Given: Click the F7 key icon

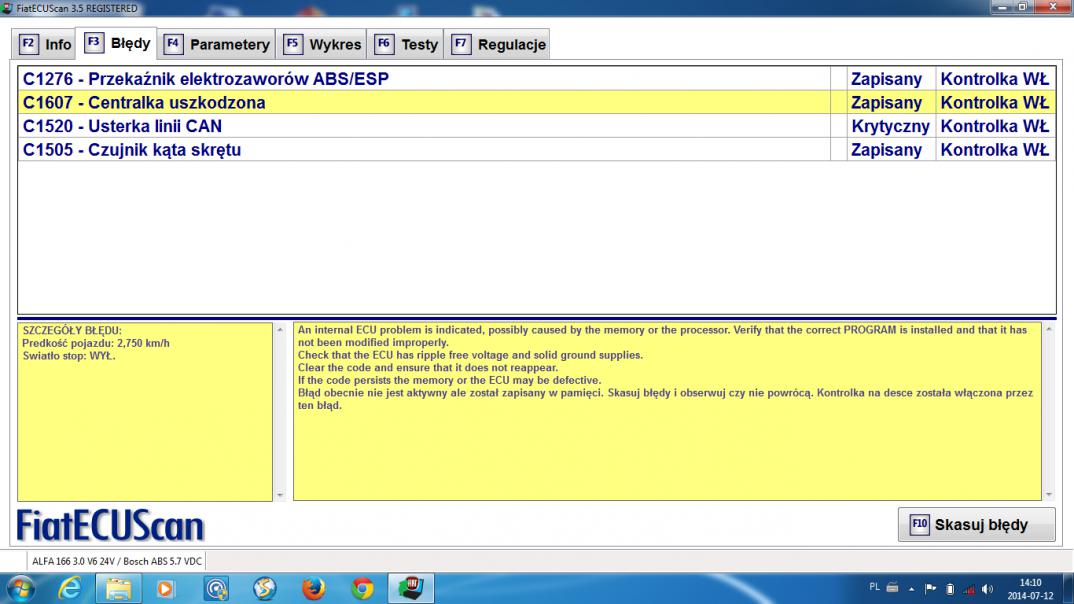Looking at the screenshot, I should tap(461, 44).
